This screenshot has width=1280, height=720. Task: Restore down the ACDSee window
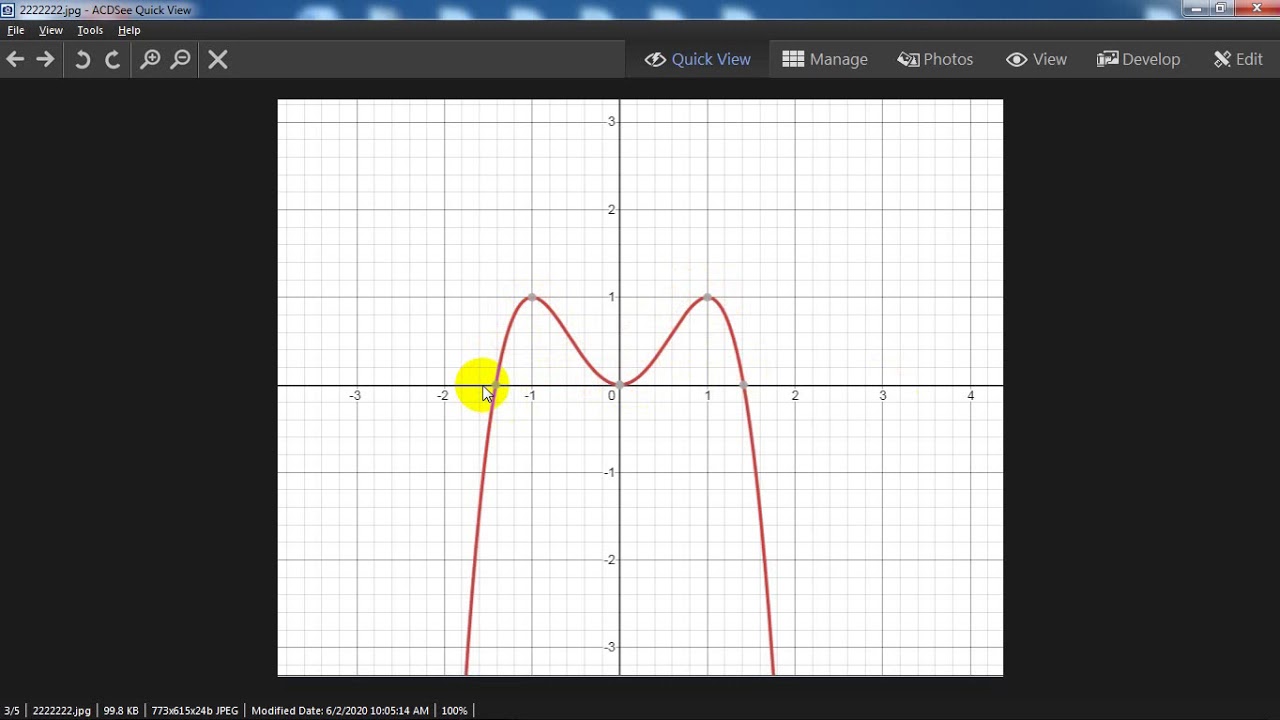click(1221, 9)
